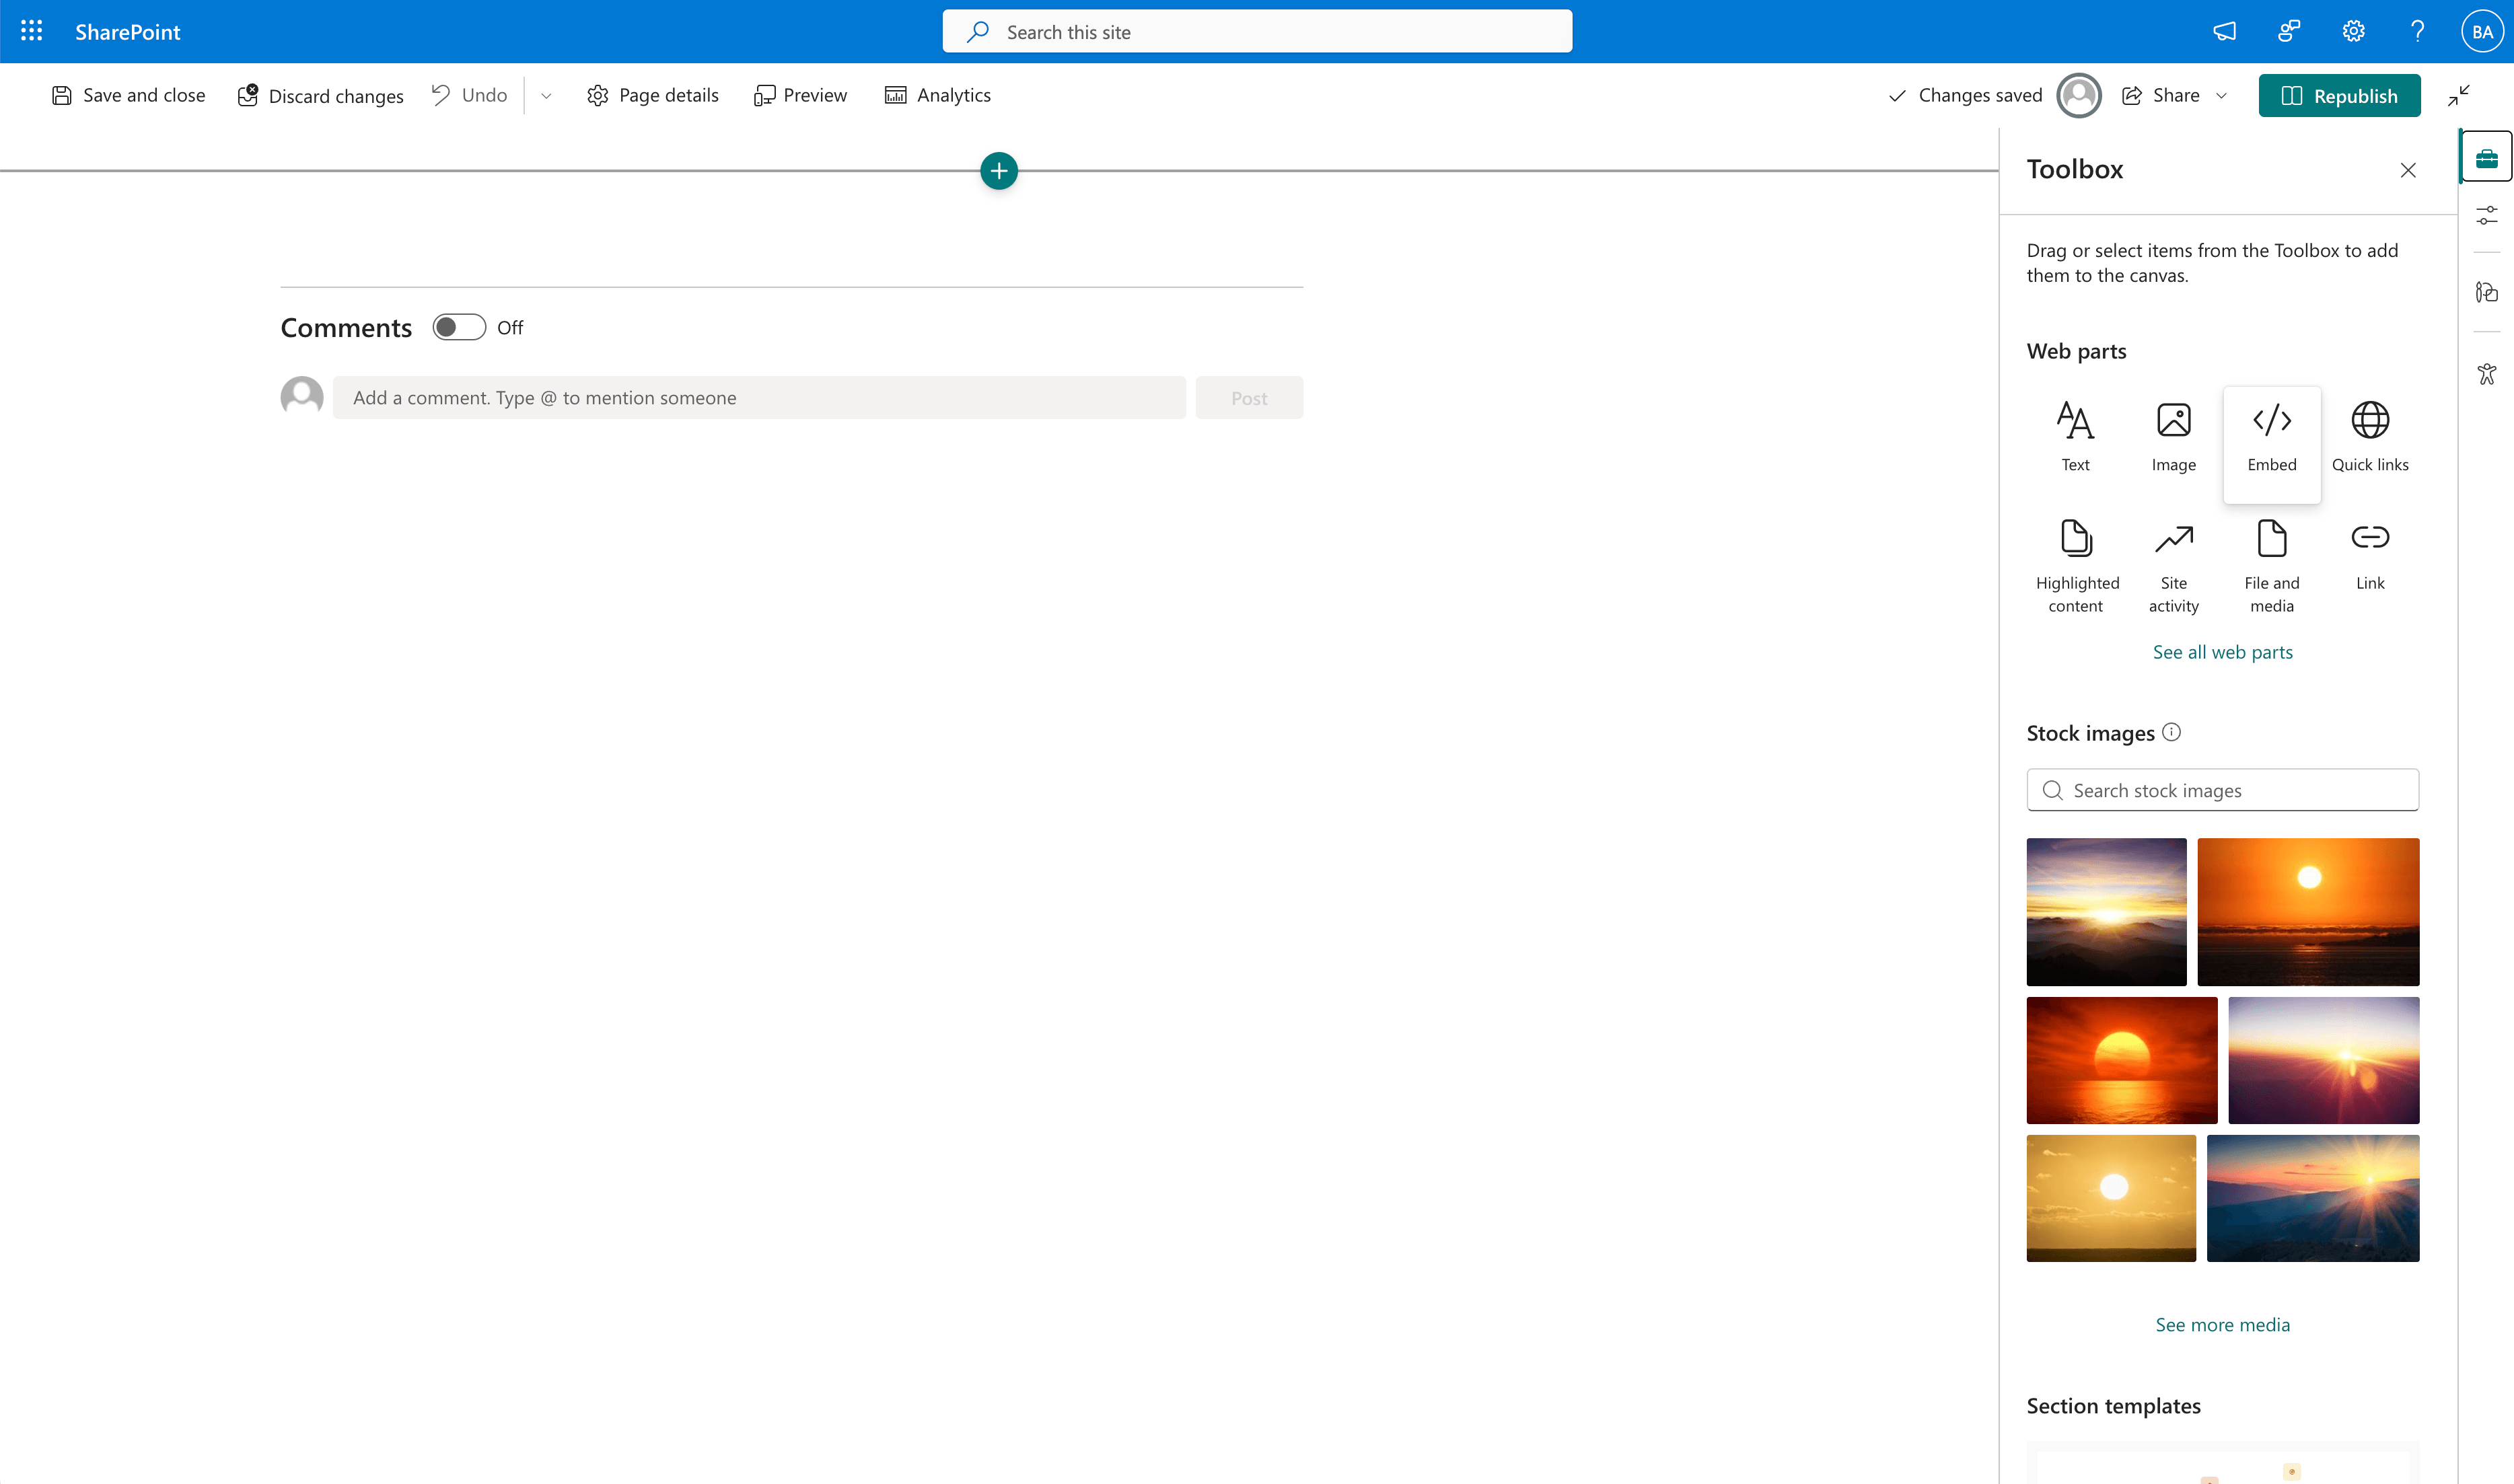The width and height of the screenshot is (2514, 1484).
Task: Select the Image web part
Action: coord(2173,434)
